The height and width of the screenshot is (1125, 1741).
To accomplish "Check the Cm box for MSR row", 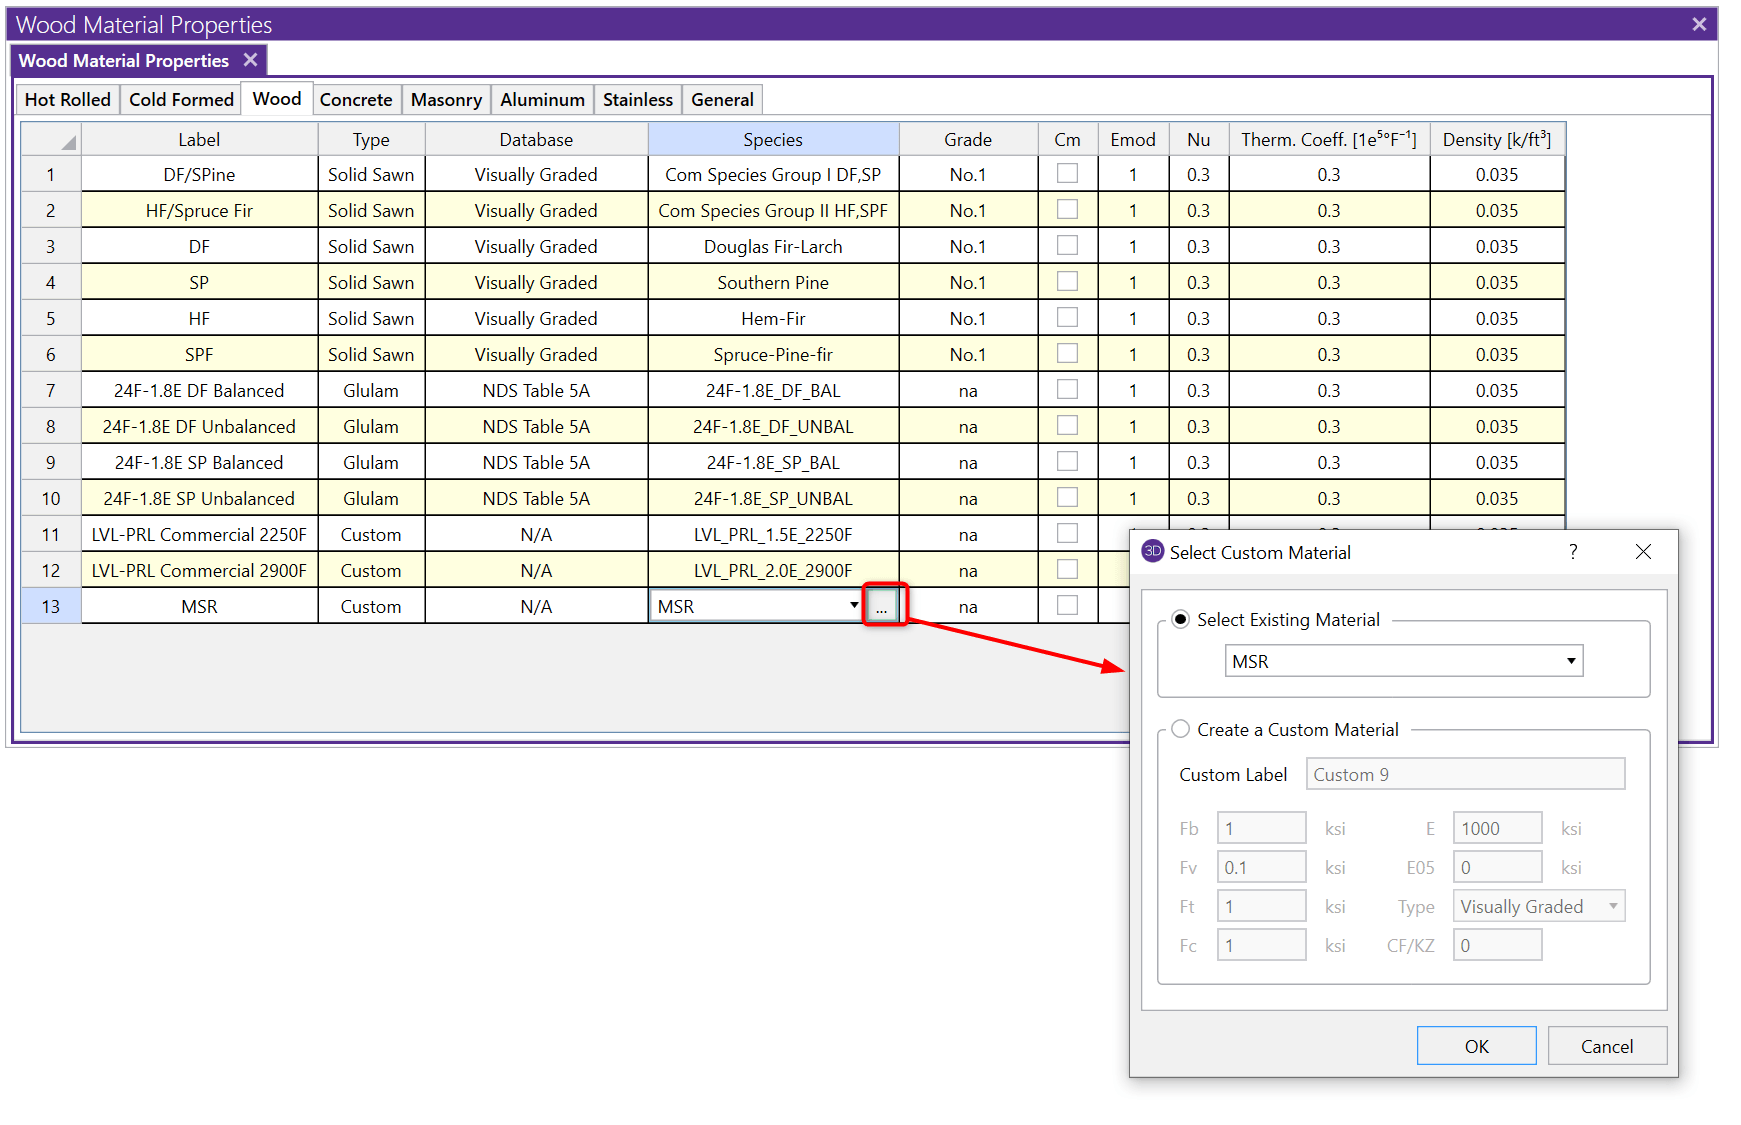I will [x=1067, y=606].
